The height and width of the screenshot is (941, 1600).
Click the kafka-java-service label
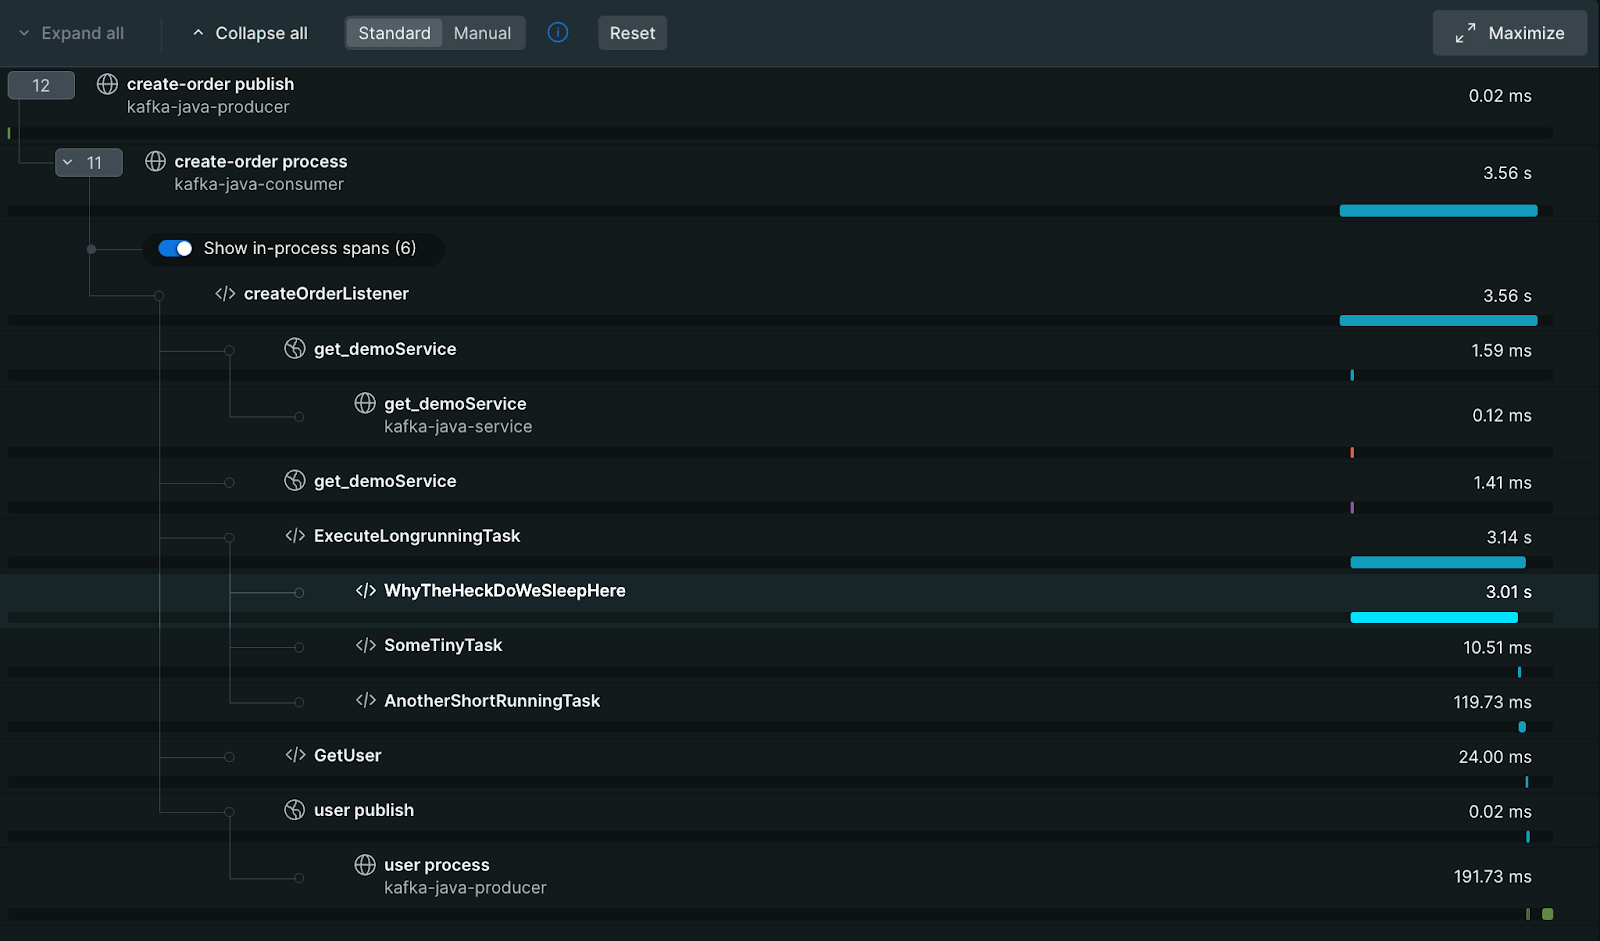click(x=458, y=426)
